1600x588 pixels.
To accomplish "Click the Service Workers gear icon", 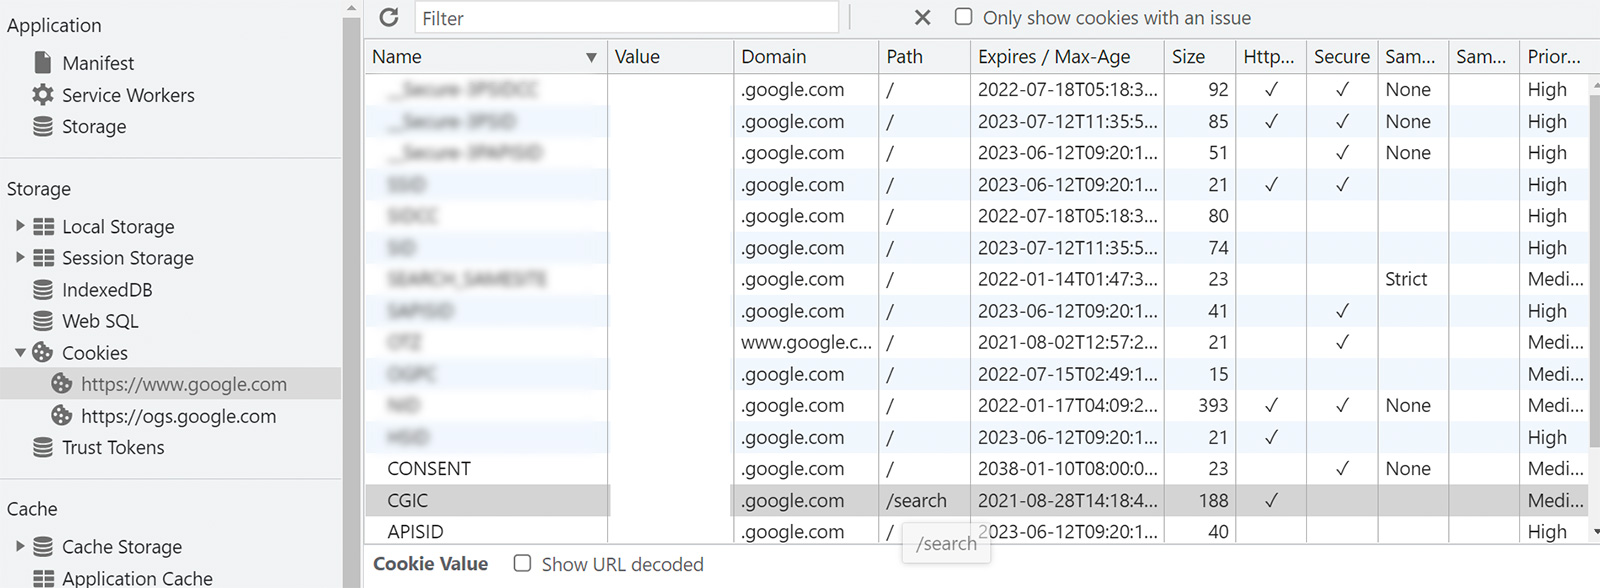I will pyautogui.click(x=43, y=95).
